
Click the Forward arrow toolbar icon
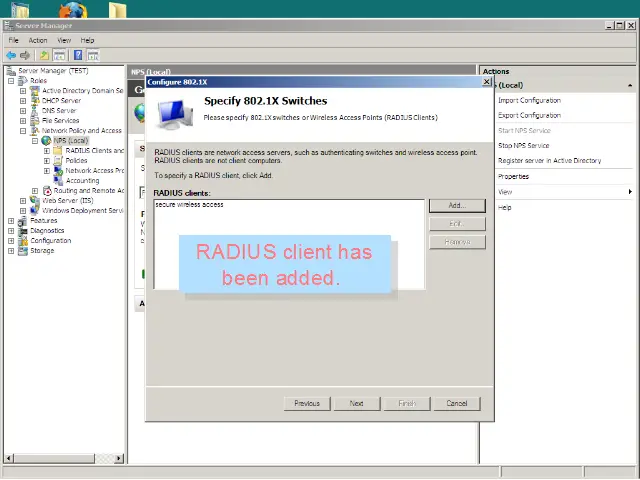coord(25,55)
